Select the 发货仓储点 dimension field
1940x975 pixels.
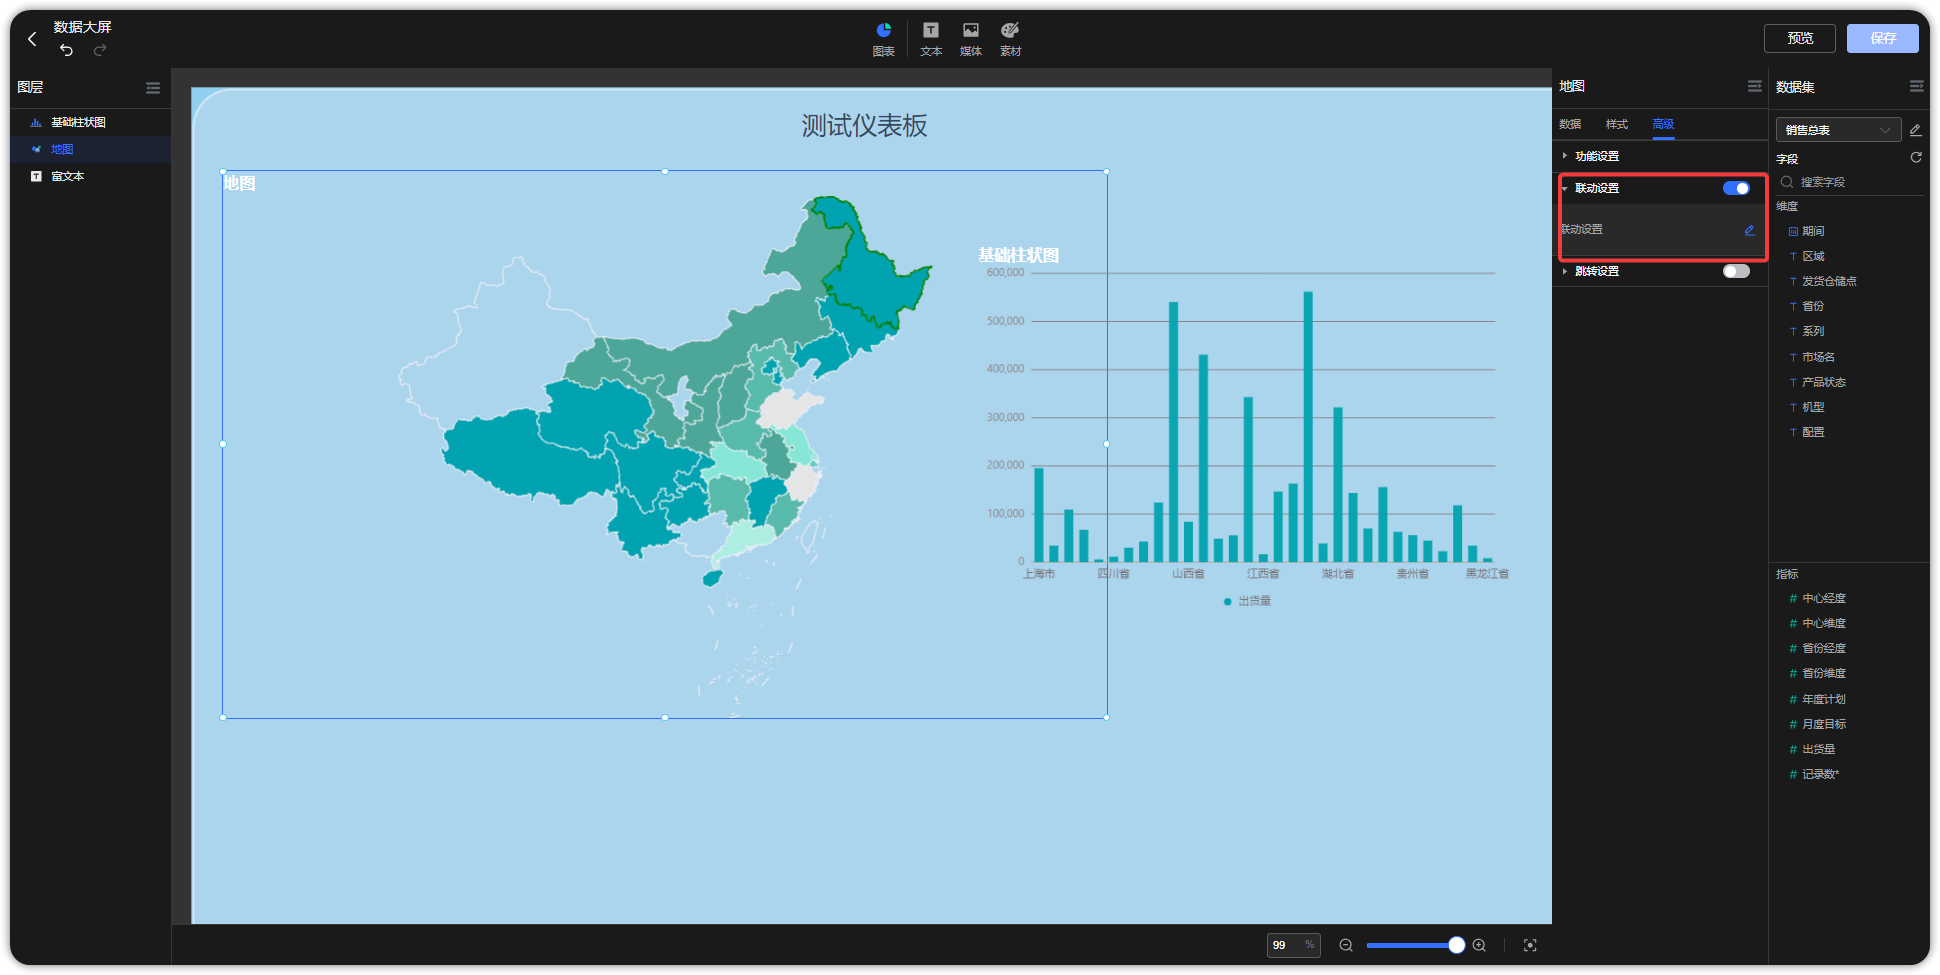pos(1829,282)
